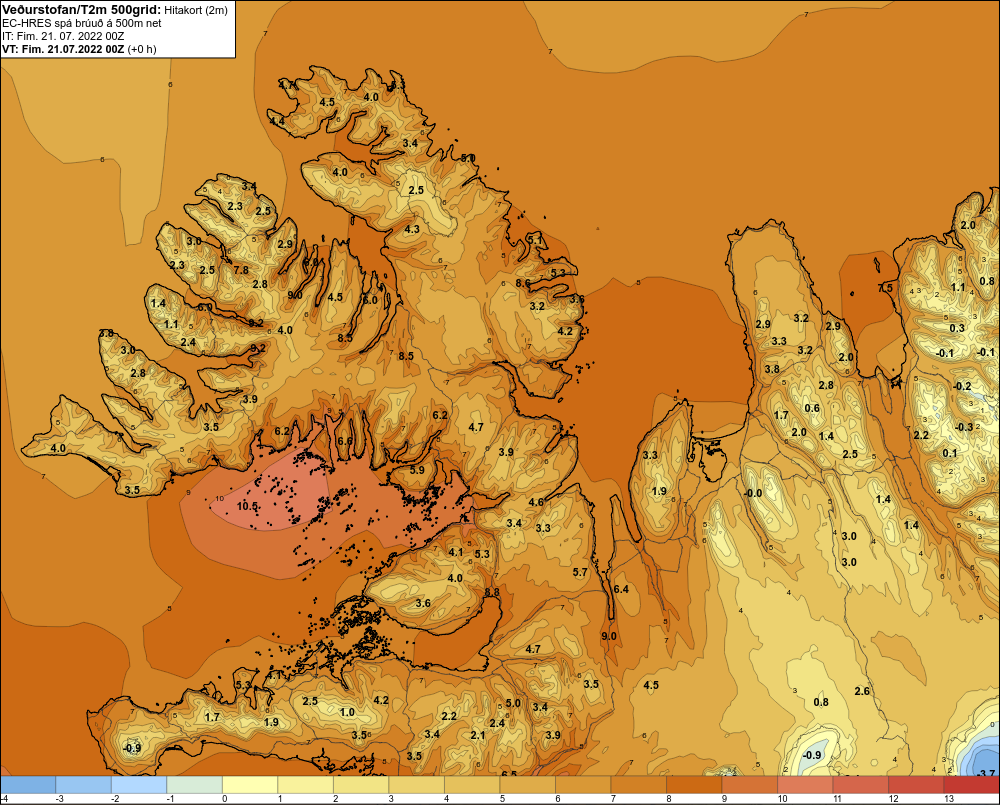This screenshot has height=805, width=1000.
Task: Click the 0.3 temperature value
Action: click(957, 328)
